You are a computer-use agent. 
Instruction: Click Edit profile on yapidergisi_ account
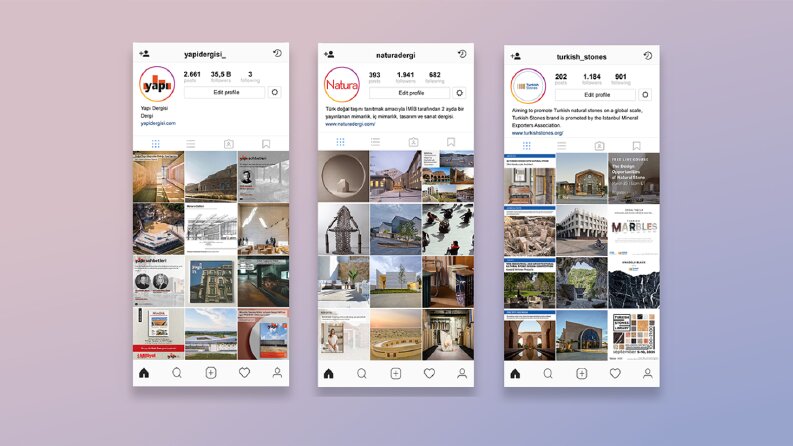(x=225, y=92)
